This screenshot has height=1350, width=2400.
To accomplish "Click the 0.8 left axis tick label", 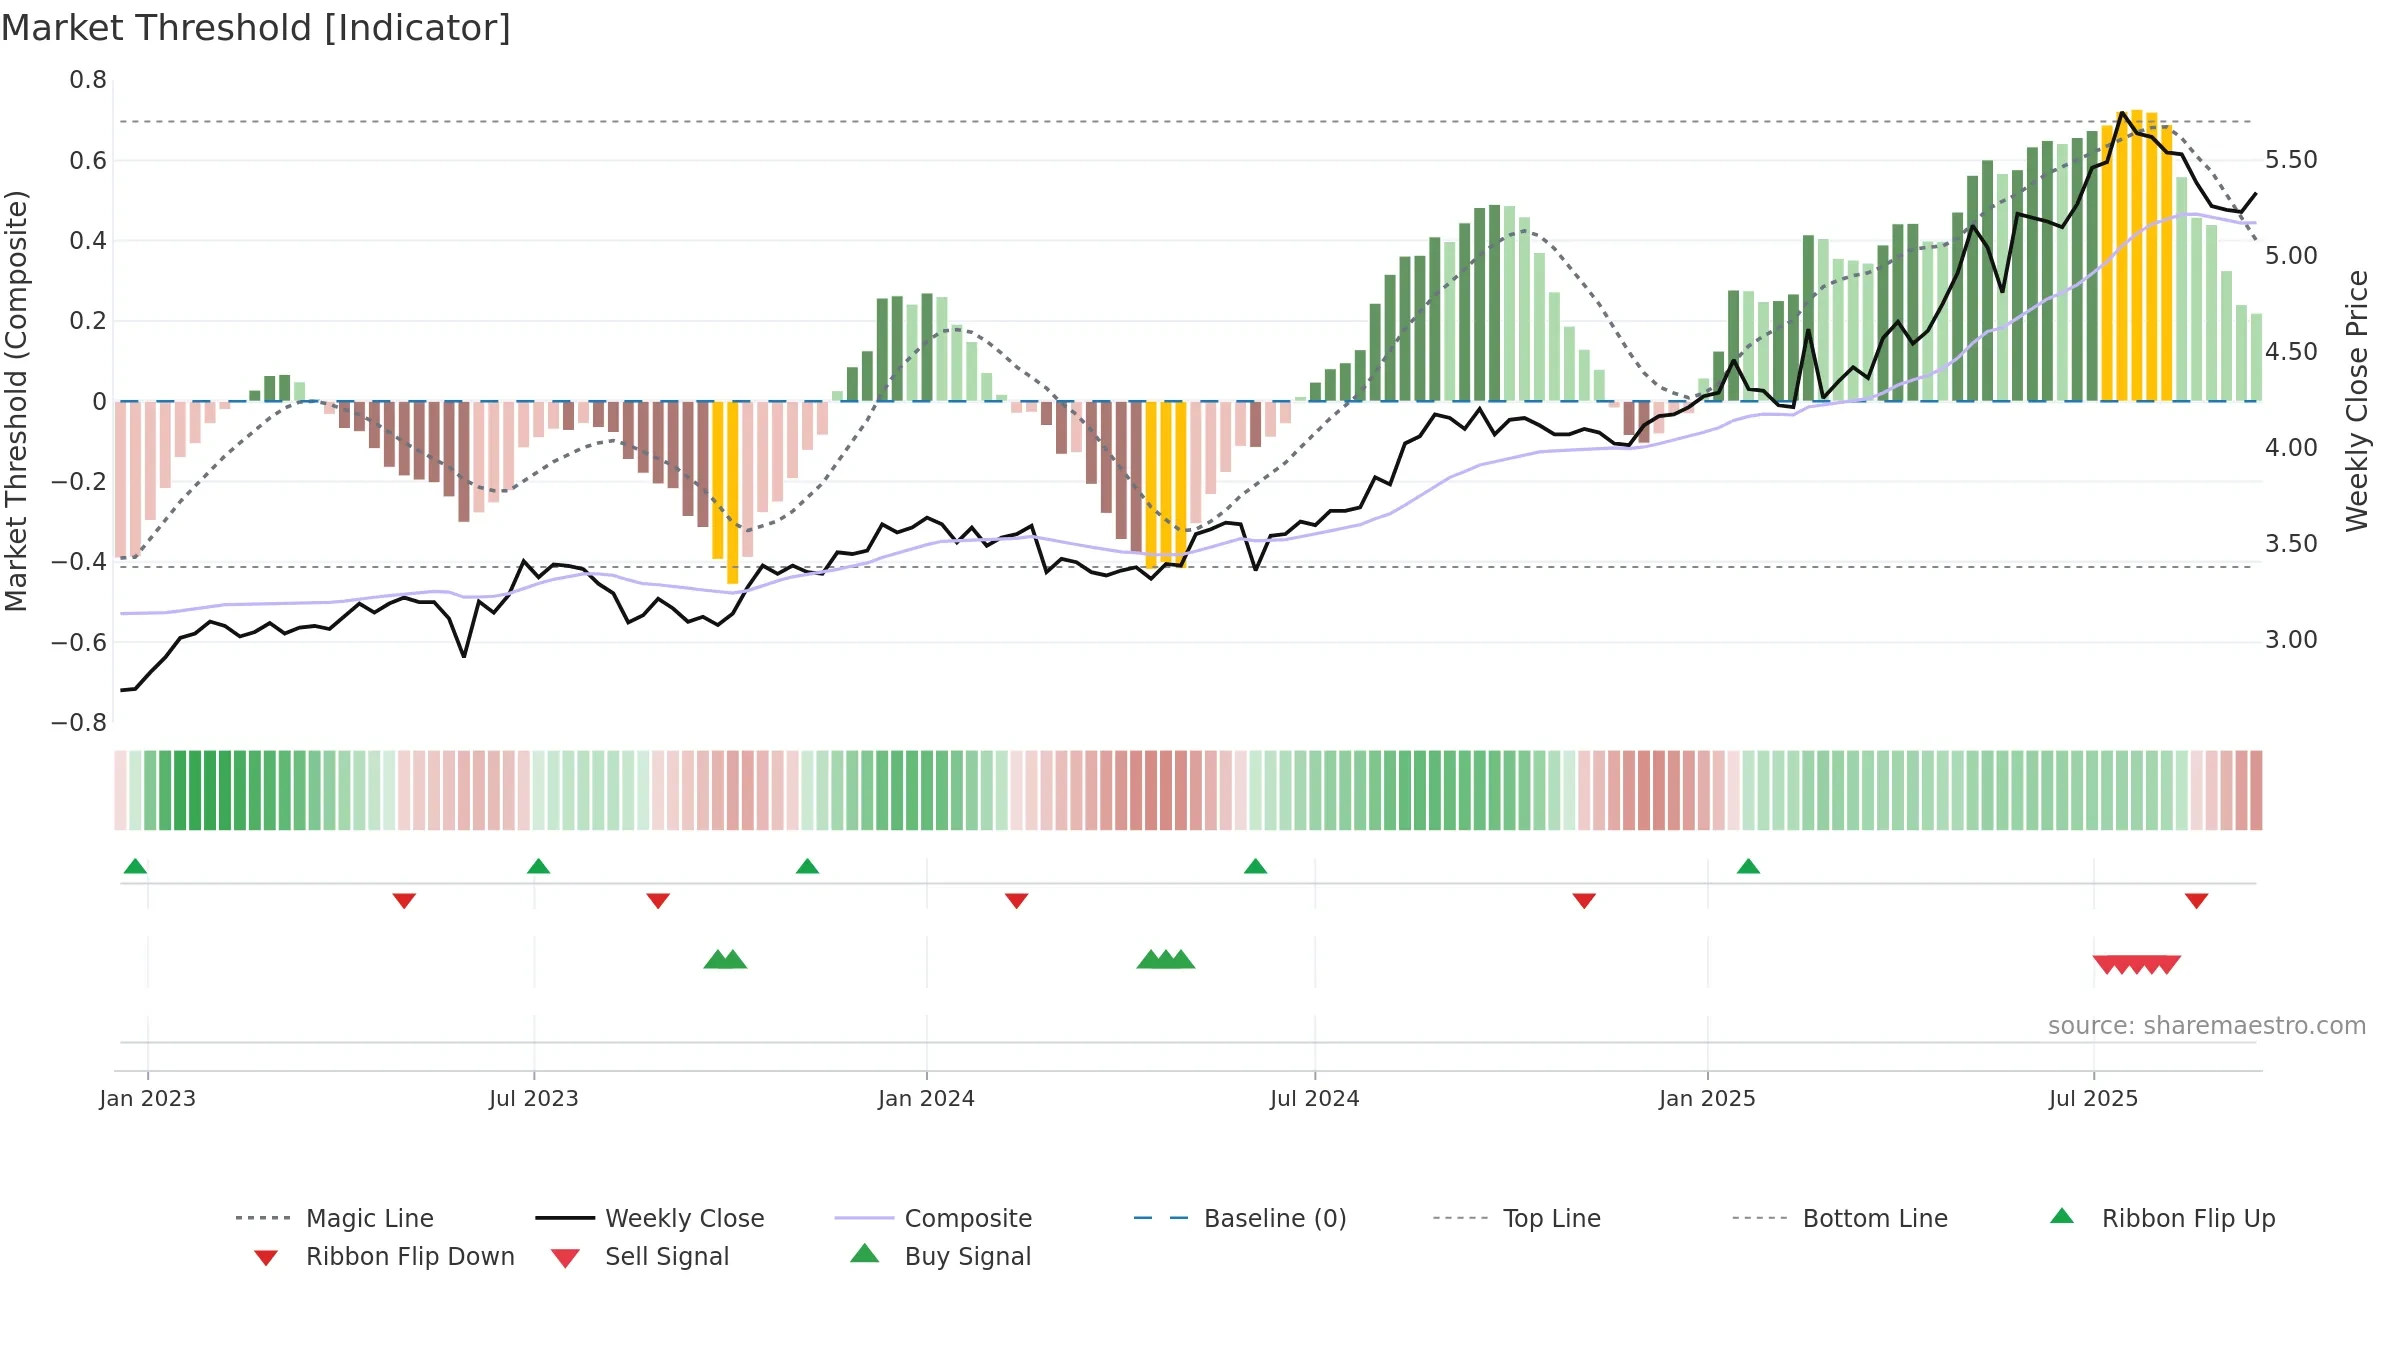I will pos(88,80).
